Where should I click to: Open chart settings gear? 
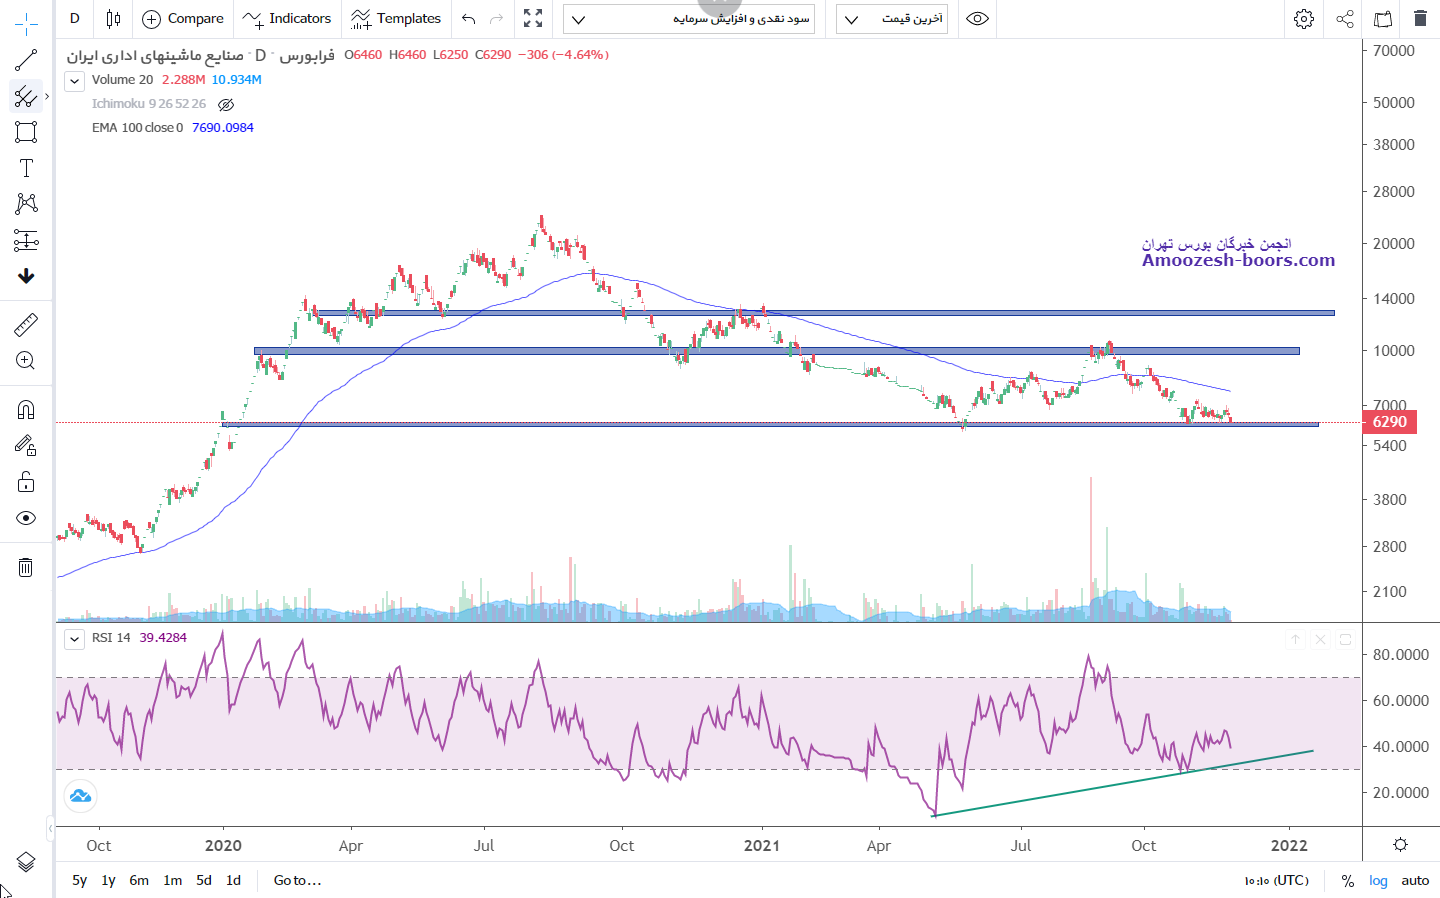click(x=1303, y=19)
